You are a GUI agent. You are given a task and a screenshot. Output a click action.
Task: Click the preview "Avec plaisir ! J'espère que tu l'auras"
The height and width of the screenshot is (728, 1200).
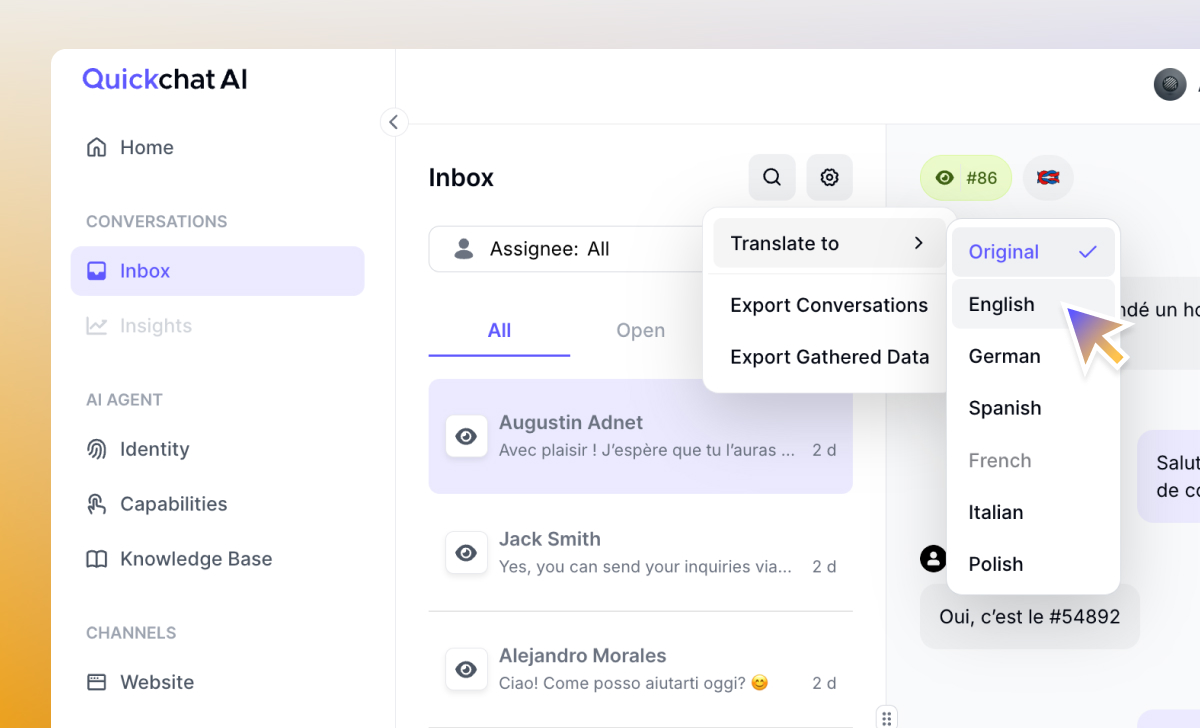(647, 450)
